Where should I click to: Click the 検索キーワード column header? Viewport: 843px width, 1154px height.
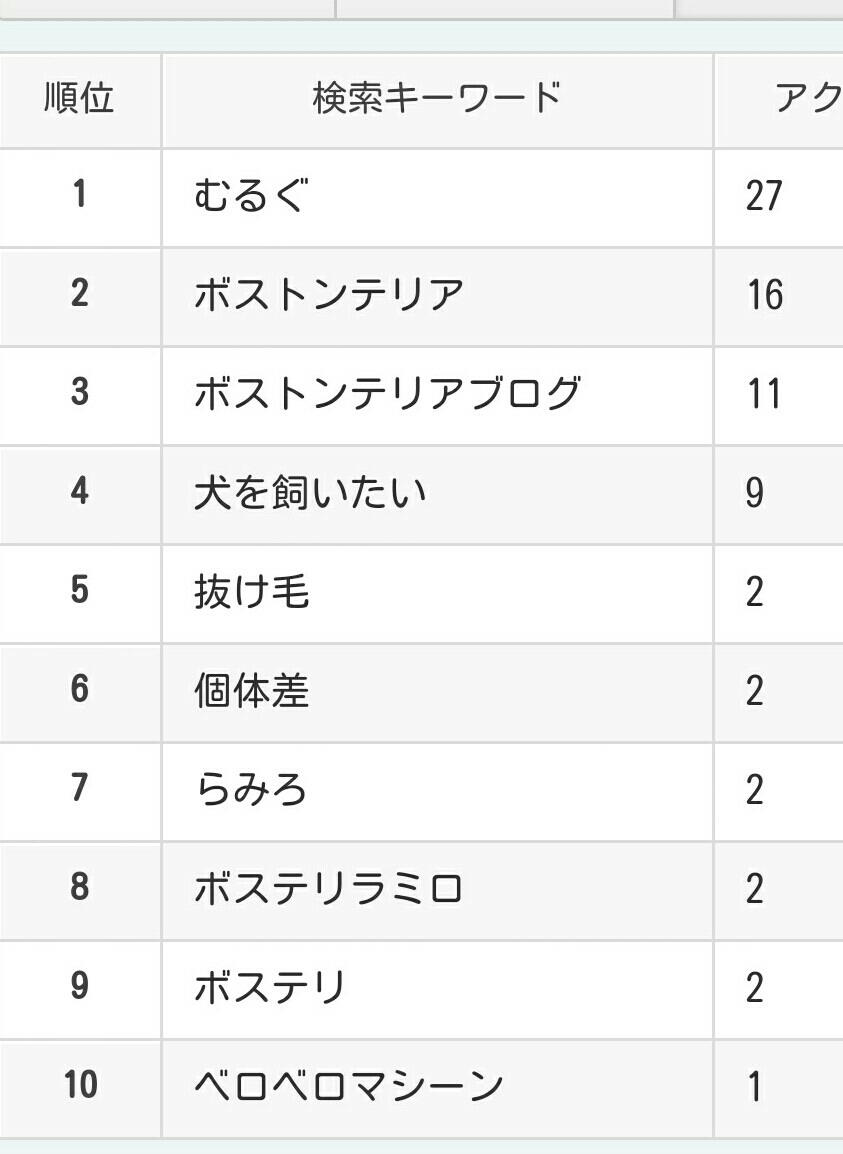pos(437,99)
